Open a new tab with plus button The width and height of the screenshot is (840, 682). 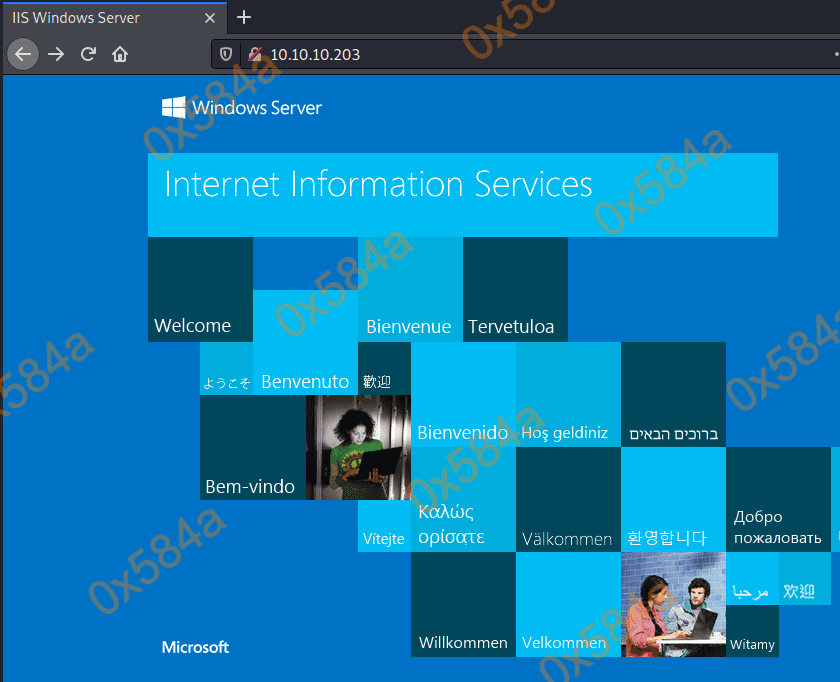point(244,17)
